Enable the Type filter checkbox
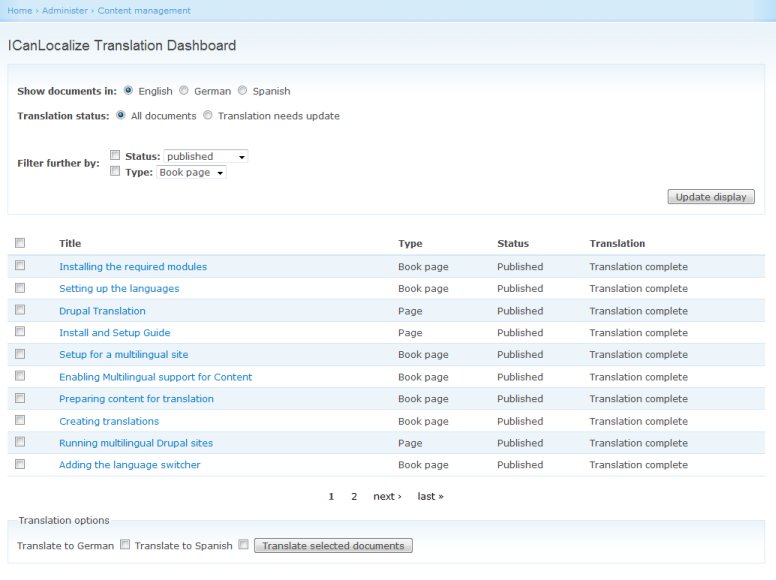Viewport: 776px width, 580px height. pos(115,172)
